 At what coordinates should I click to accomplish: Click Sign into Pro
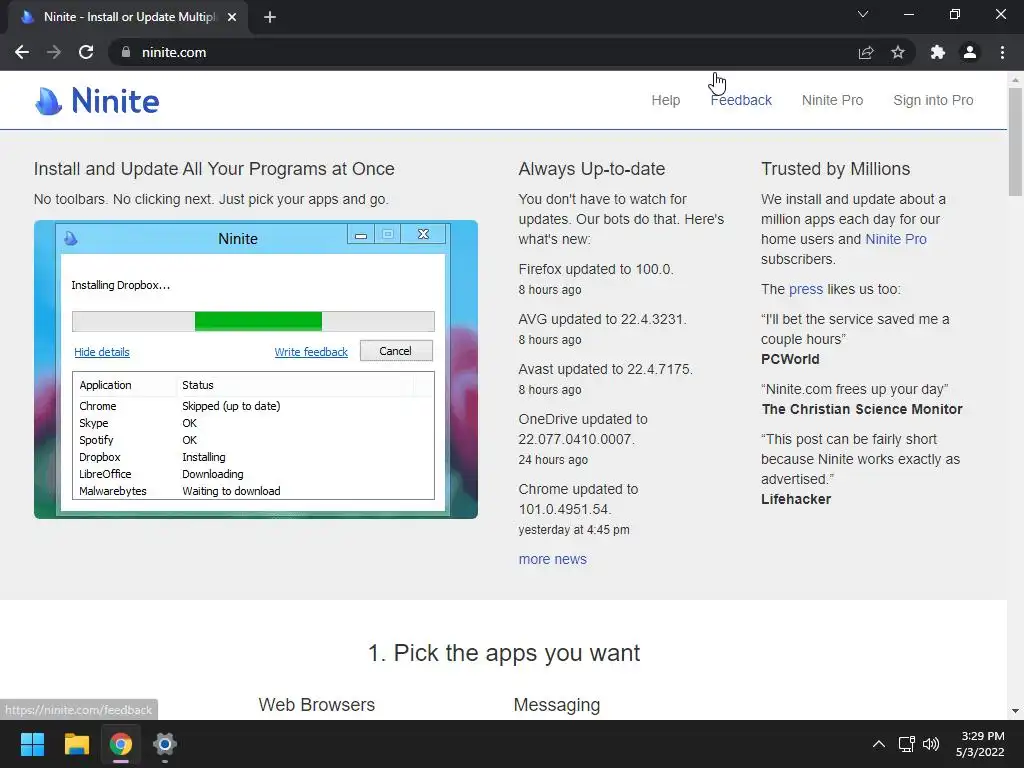point(933,100)
